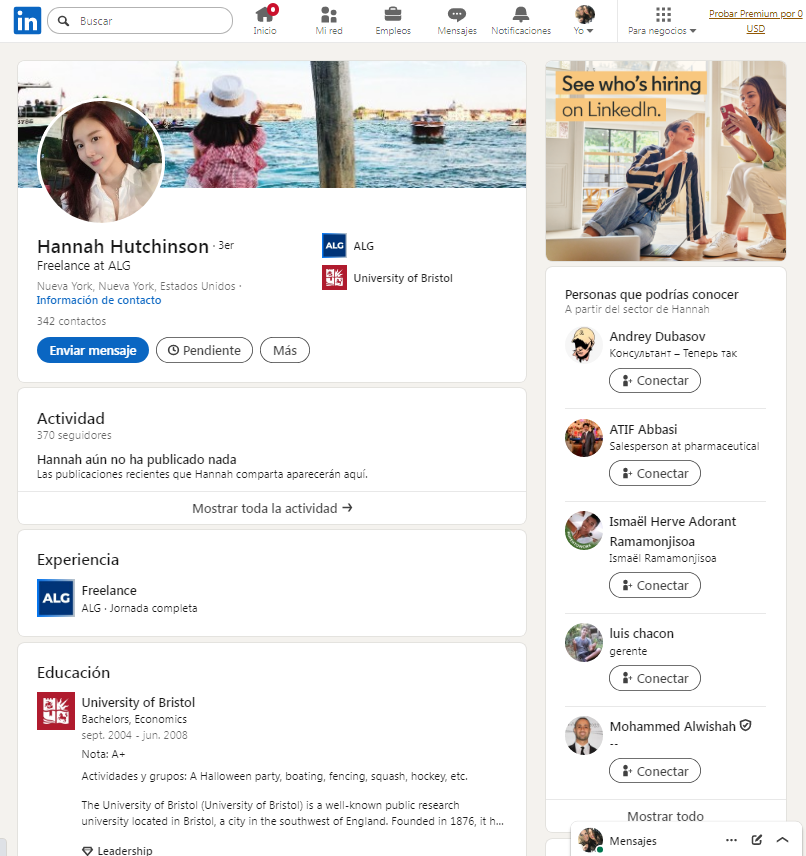806x856 pixels.
Task: Go to Inicio home feed
Action: tap(265, 21)
